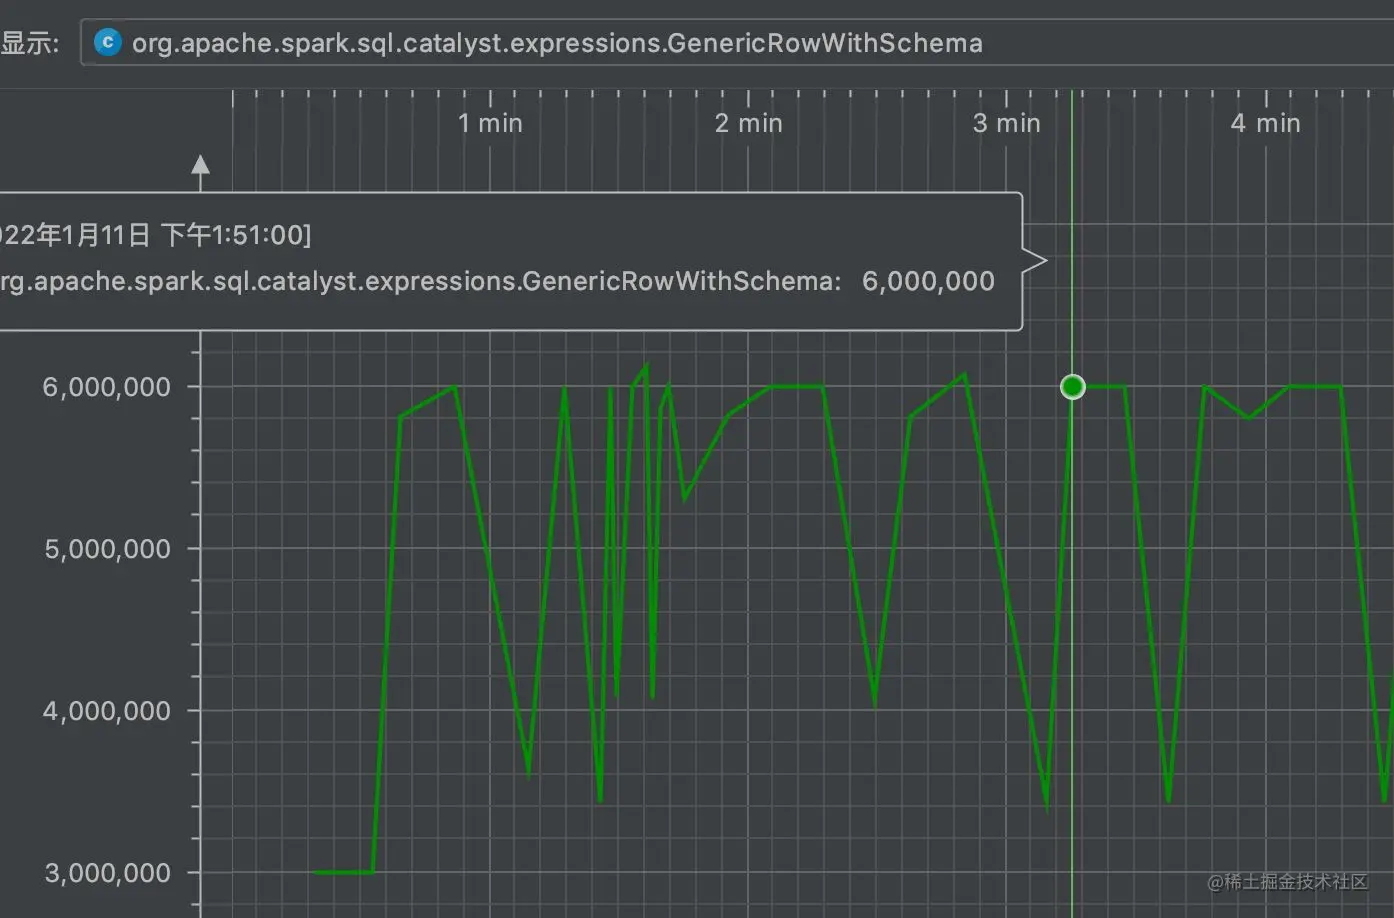Screen dimensions: 1394x918
Task: Click the tooltip timestamp 下午1:51:00
Action: pyautogui.click(x=235, y=235)
